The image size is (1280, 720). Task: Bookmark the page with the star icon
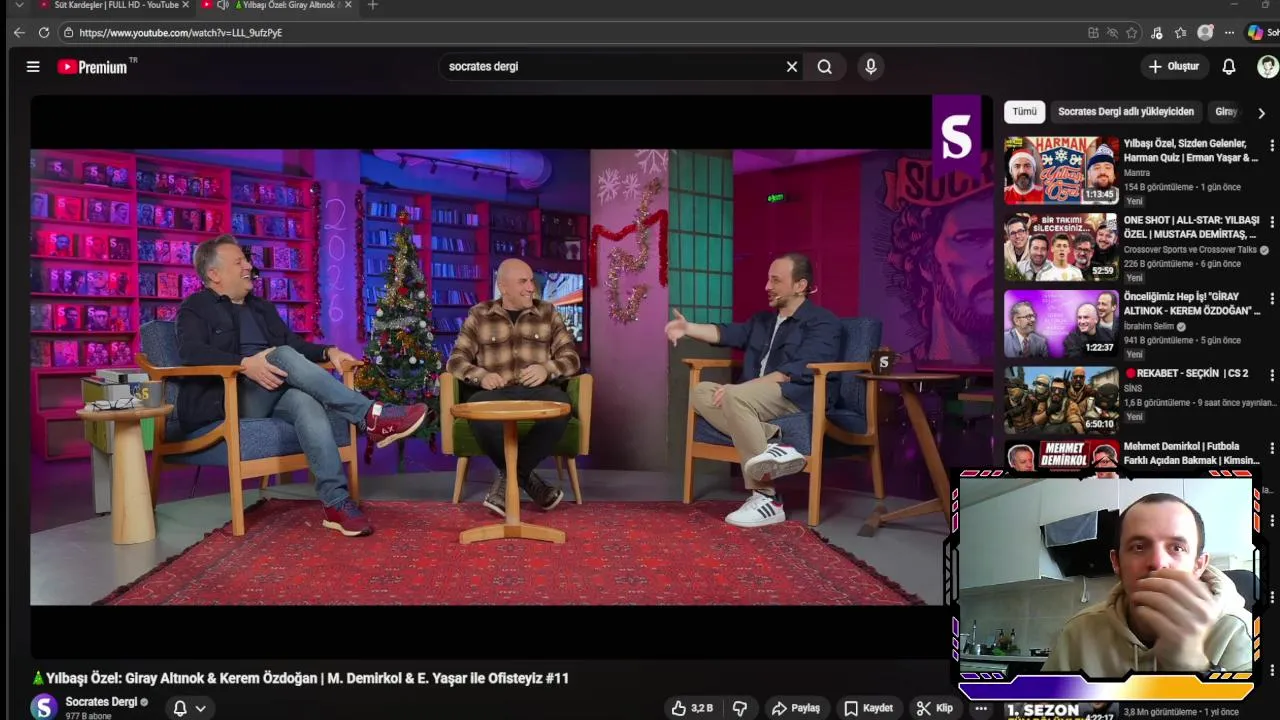tap(1132, 33)
